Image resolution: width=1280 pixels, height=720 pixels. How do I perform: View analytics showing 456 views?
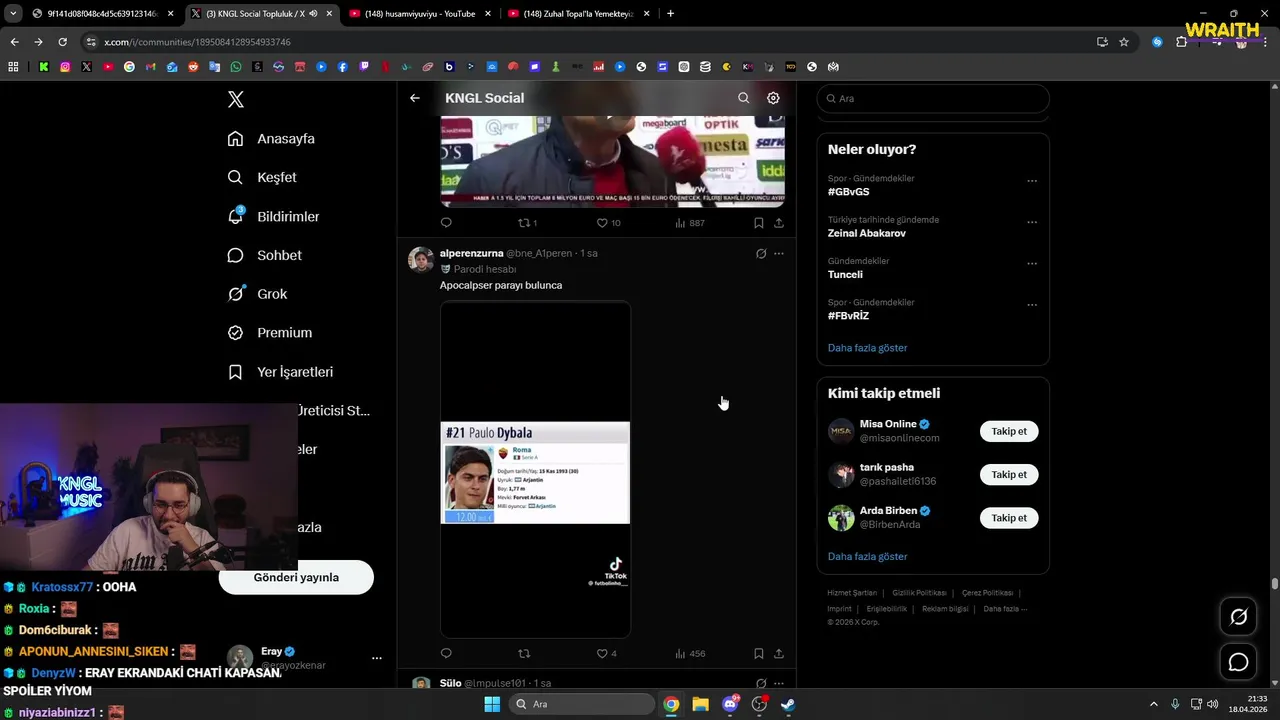click(x=689, y=653)
